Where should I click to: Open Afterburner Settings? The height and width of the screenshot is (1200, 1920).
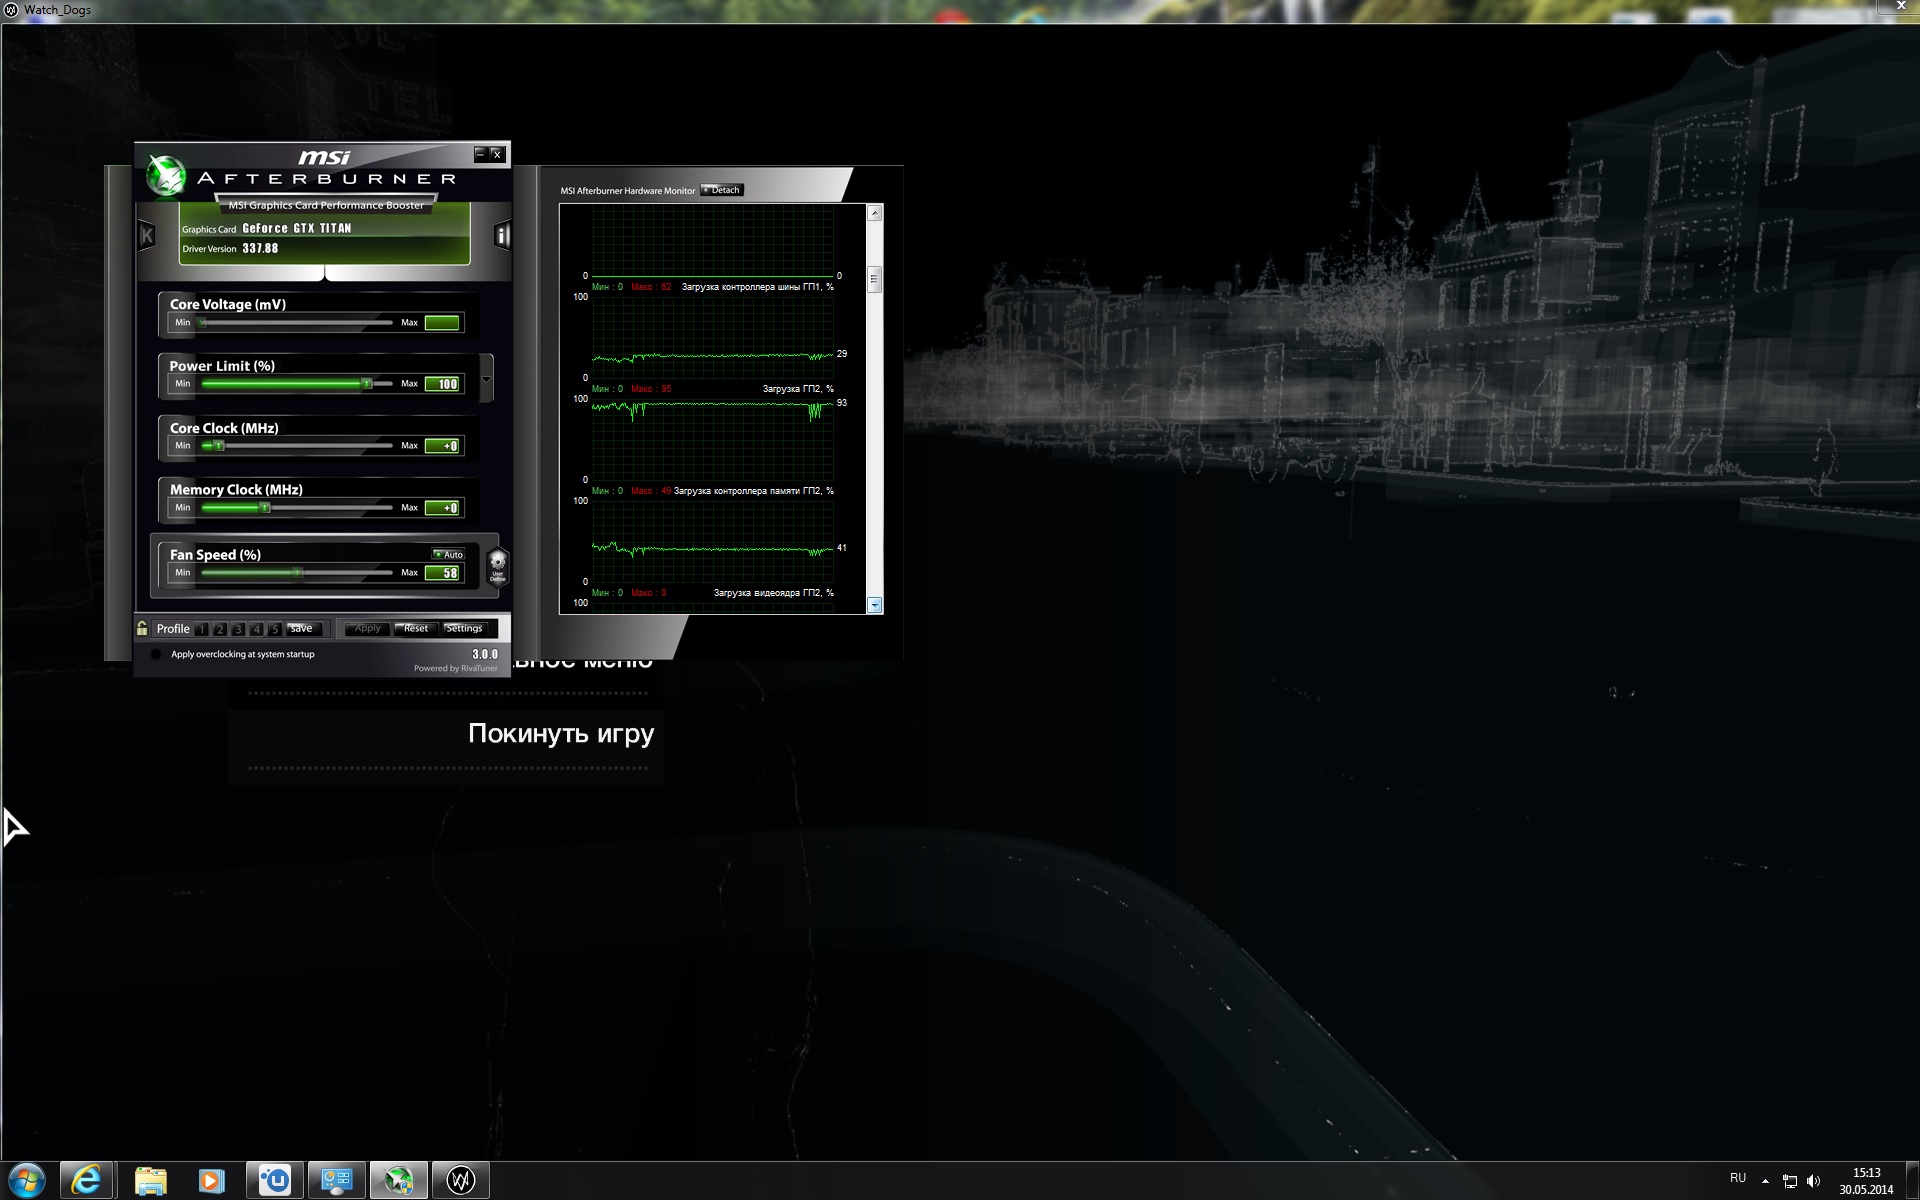[x=464, y=628]
